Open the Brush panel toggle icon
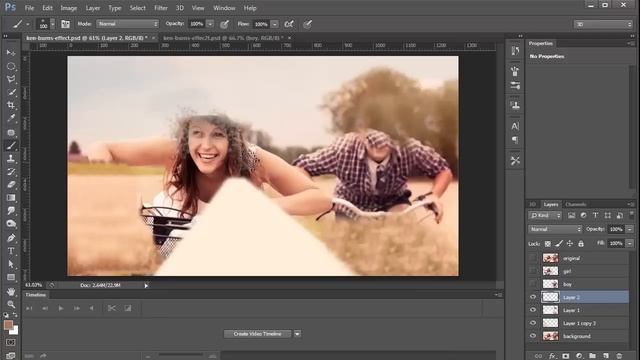The width and height of the screenshot is (640, 360). (x=65, y=24)
